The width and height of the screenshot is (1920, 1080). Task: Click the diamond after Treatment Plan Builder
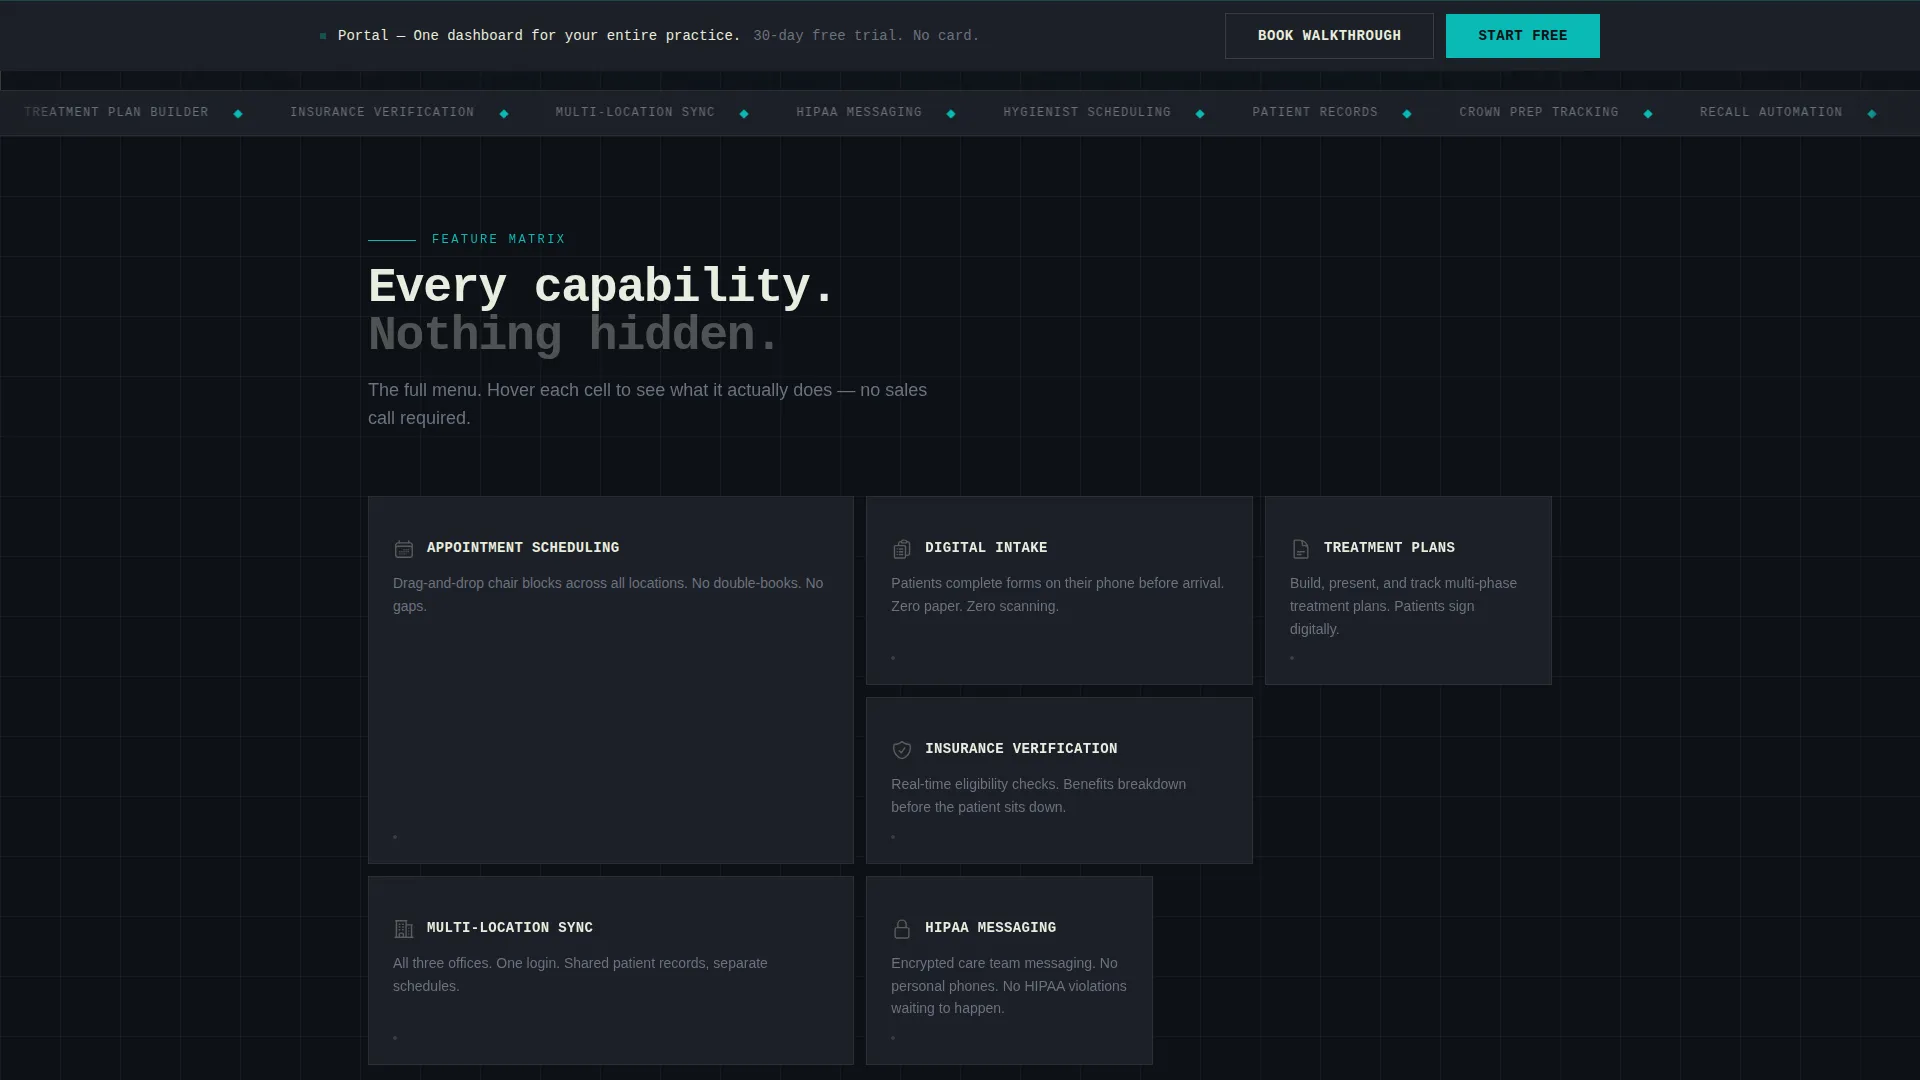(x=238, y=114)
